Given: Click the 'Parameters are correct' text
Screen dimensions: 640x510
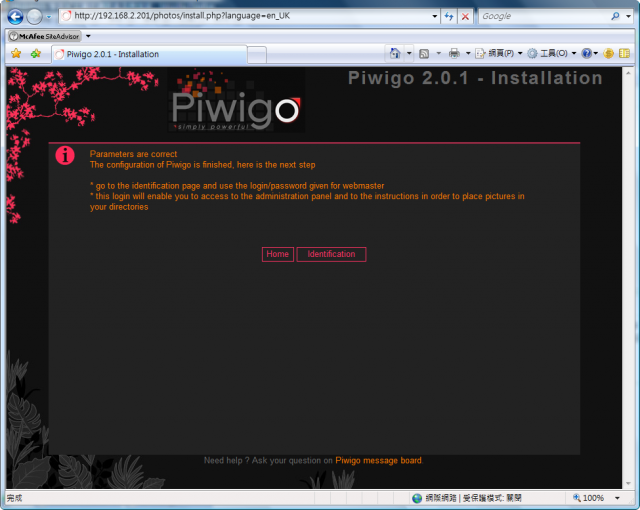Looking at the screenshot, I should coord(133,154).
